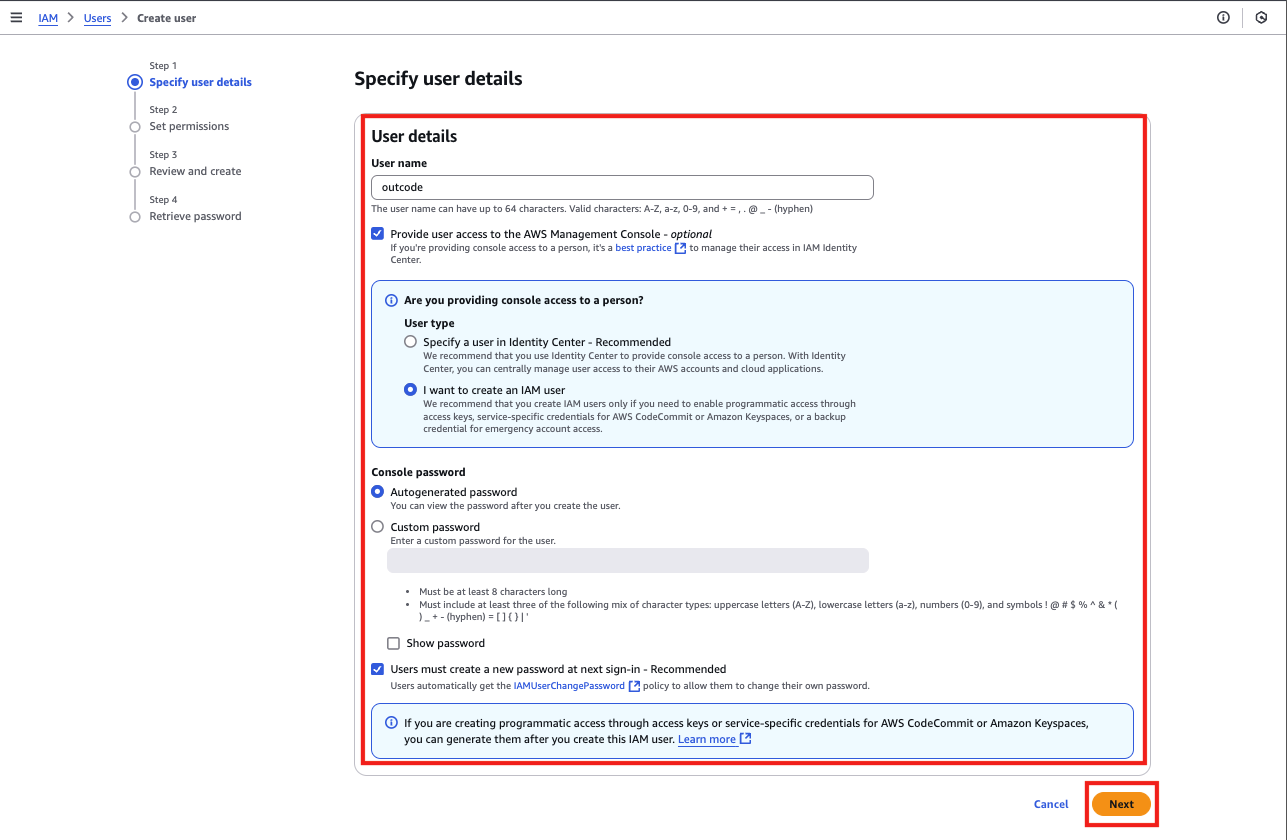
Task: Click info icon beside console access question
Action: 391,300
